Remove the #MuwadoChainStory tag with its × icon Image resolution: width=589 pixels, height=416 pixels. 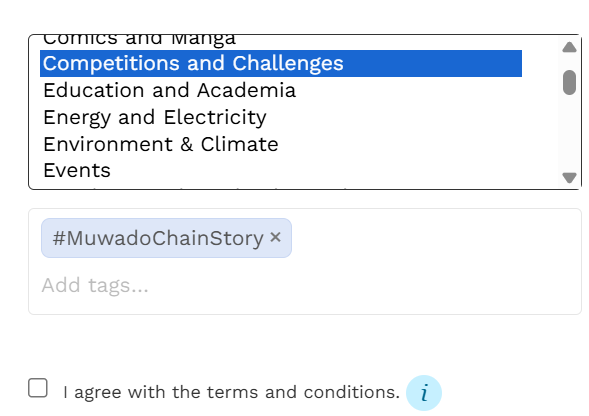[x=275, y=237]
